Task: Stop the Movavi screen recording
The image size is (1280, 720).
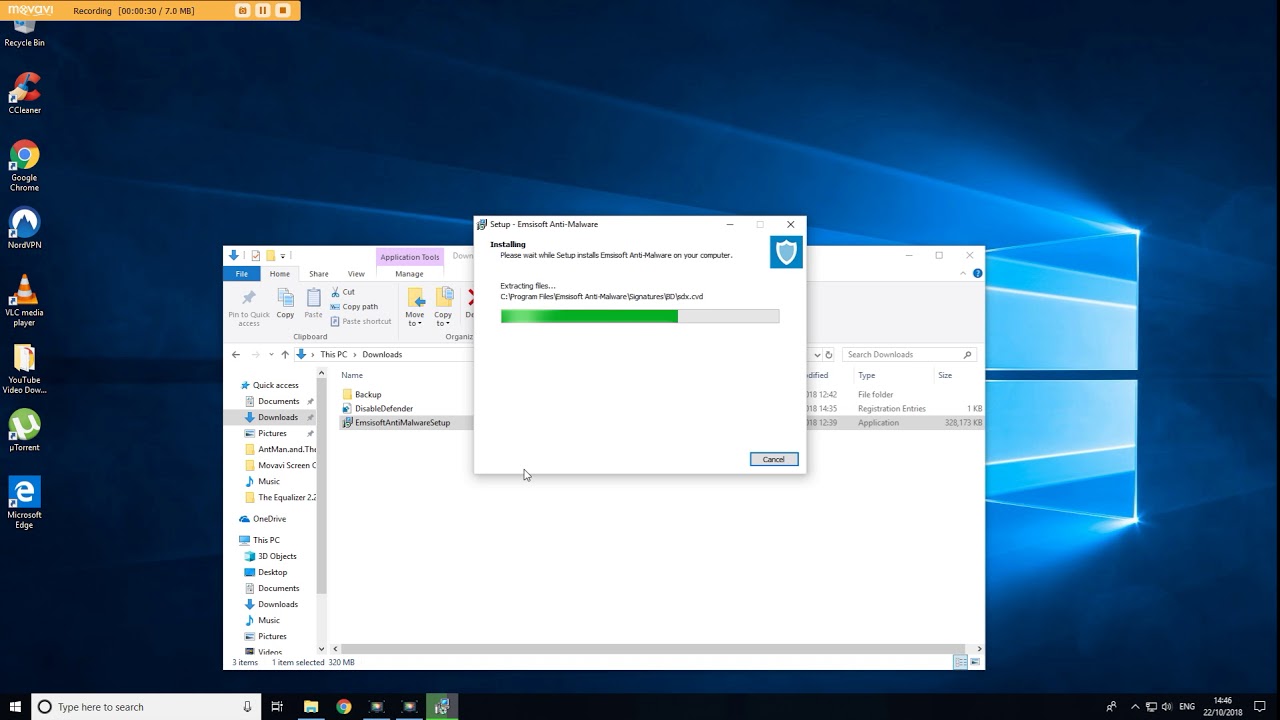Action: pyautogui.click(x=283, y=10)
